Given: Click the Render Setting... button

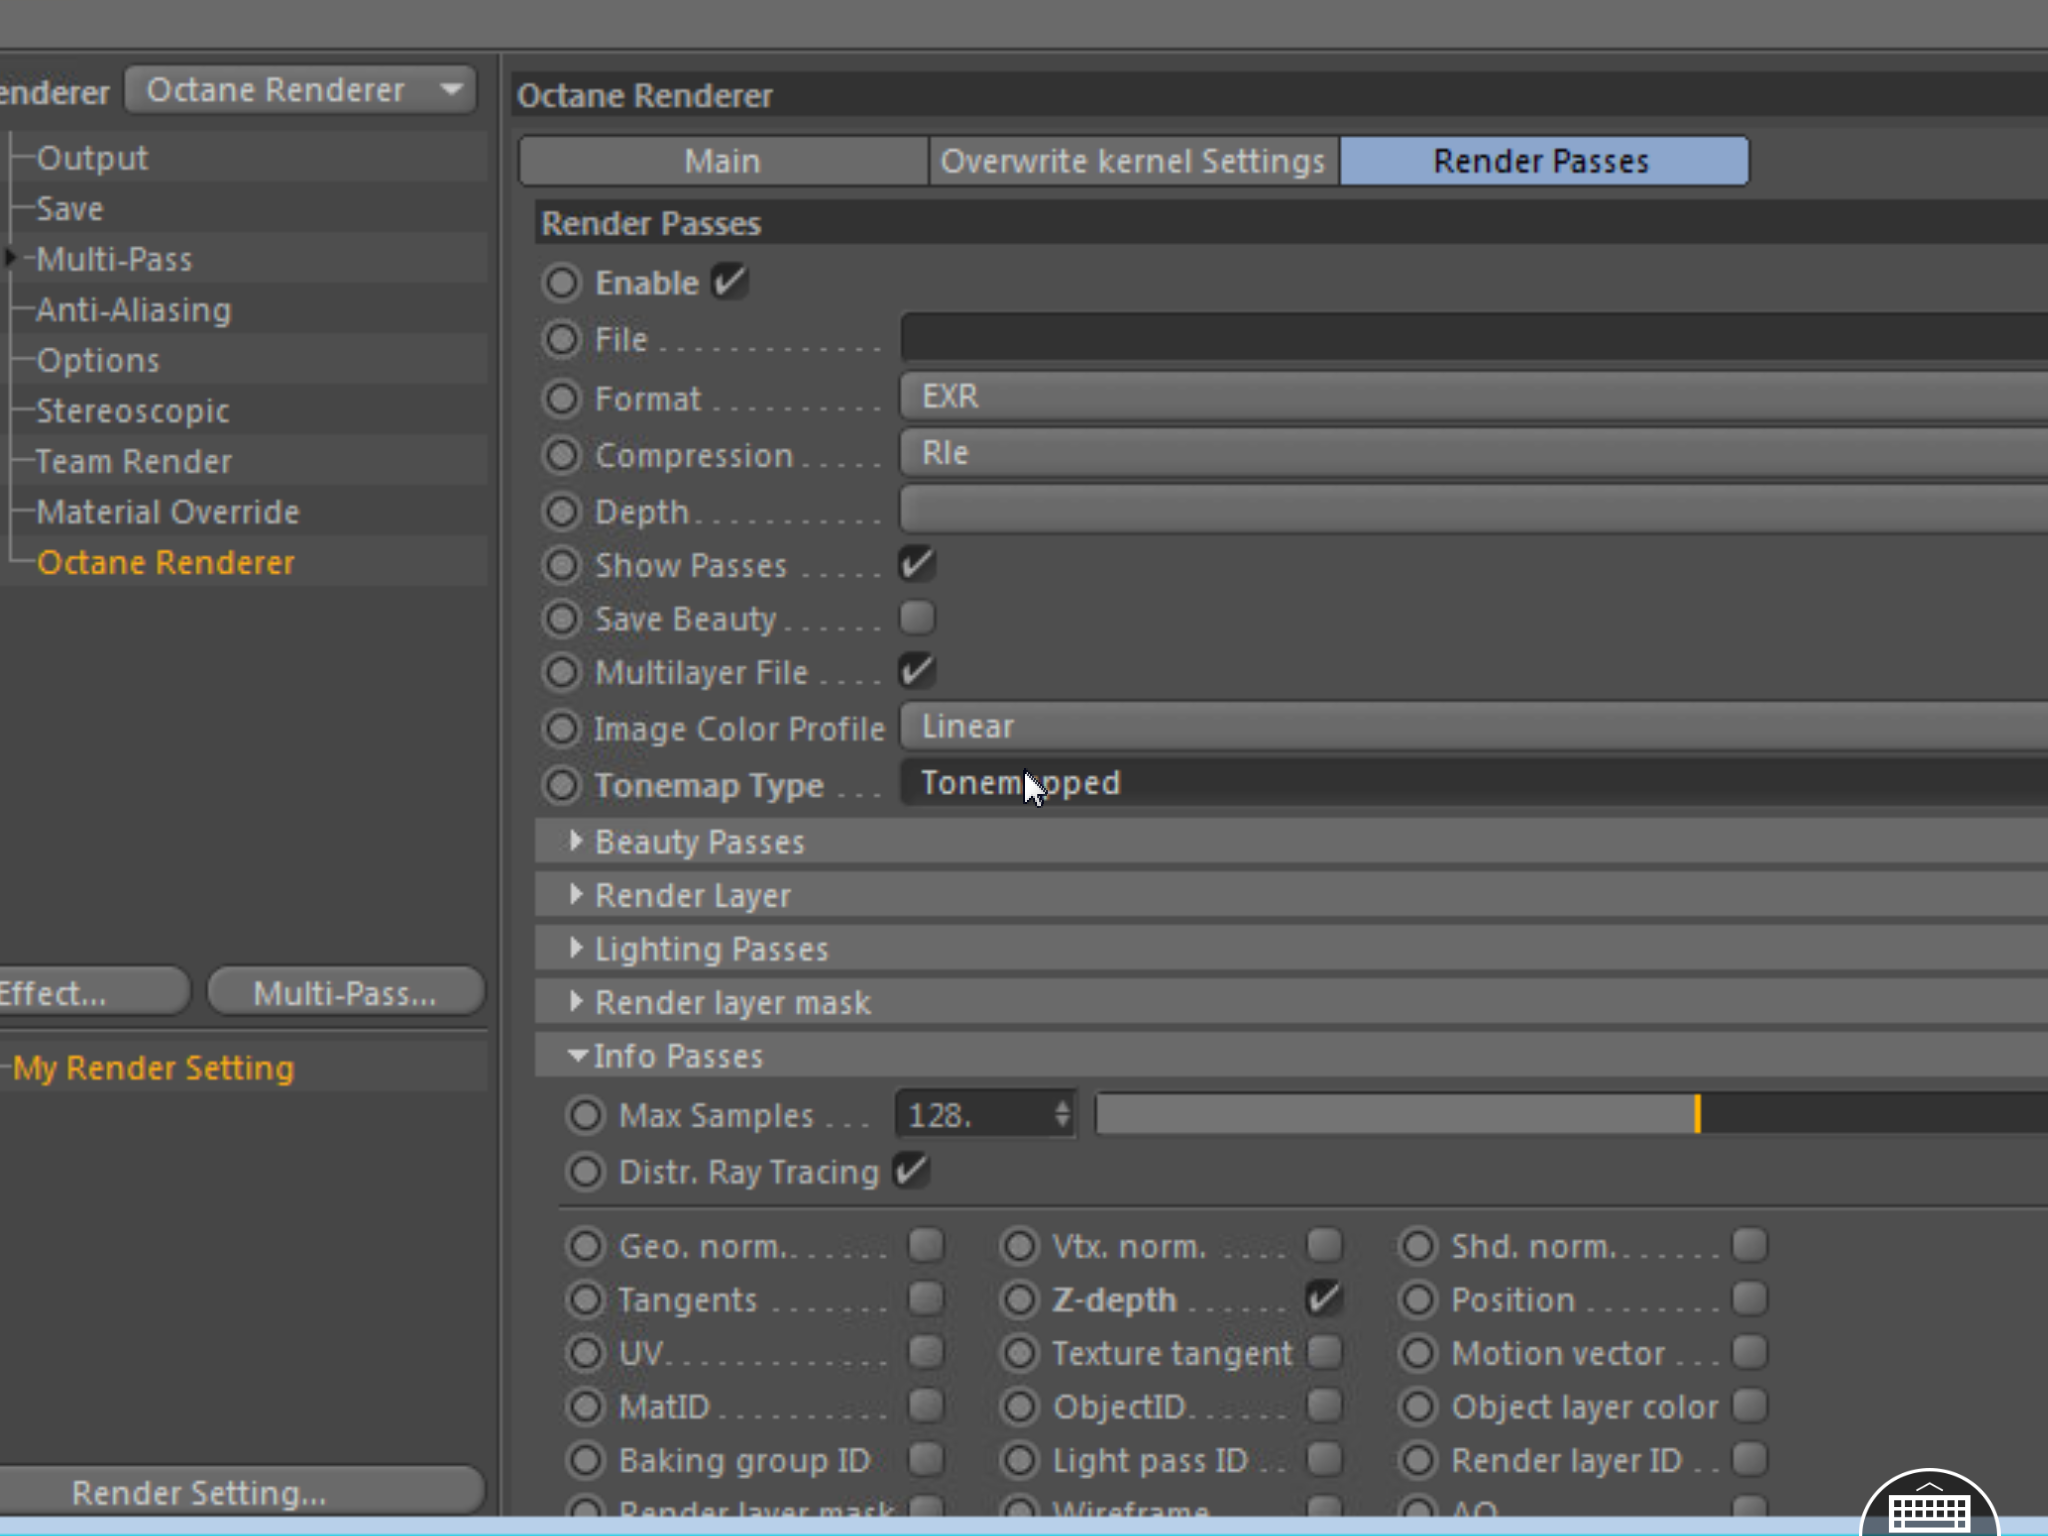Looking at the screenshot, I should [200, 1493].
